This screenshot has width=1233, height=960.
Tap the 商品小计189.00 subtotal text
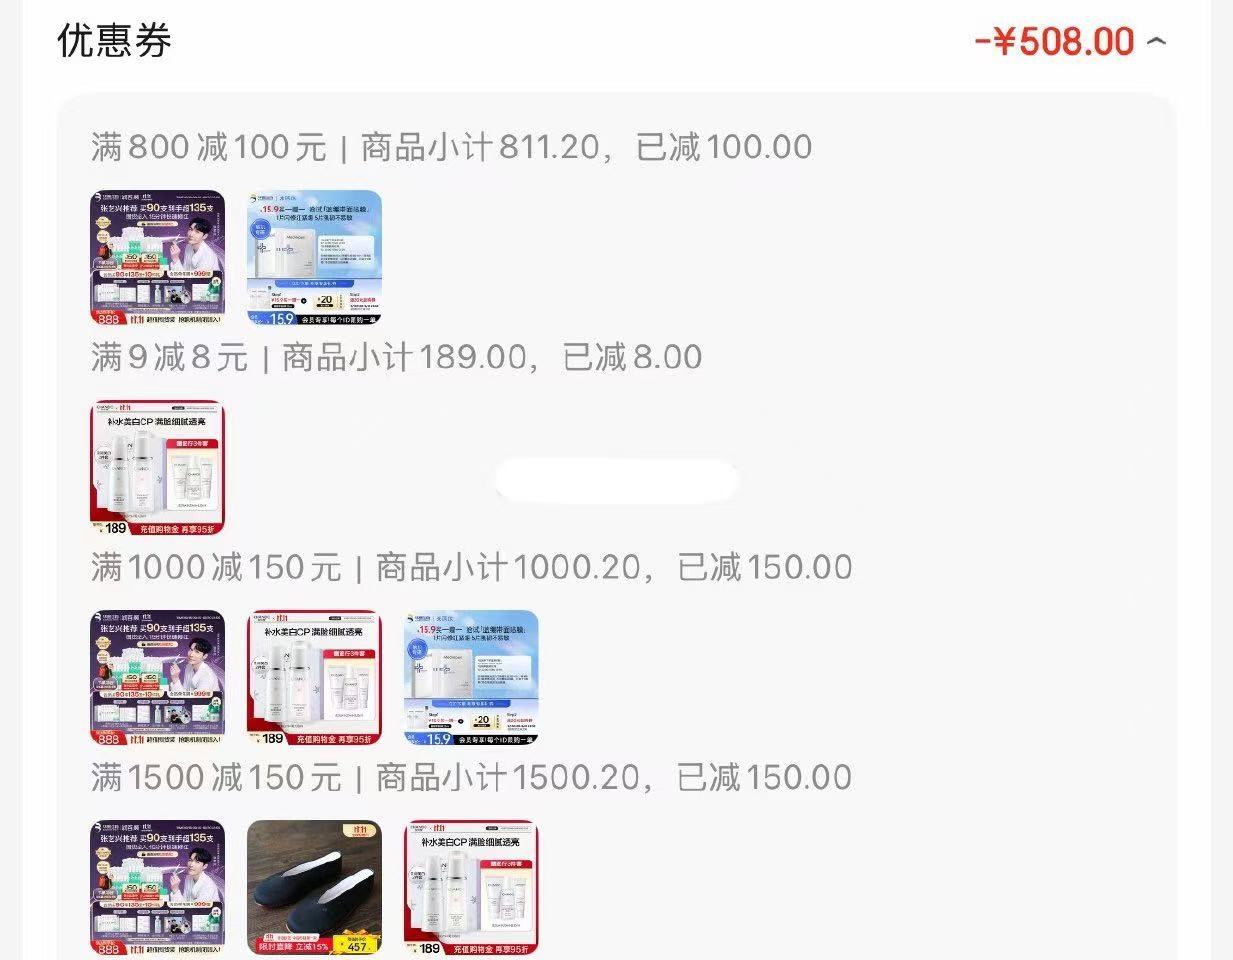404,357
